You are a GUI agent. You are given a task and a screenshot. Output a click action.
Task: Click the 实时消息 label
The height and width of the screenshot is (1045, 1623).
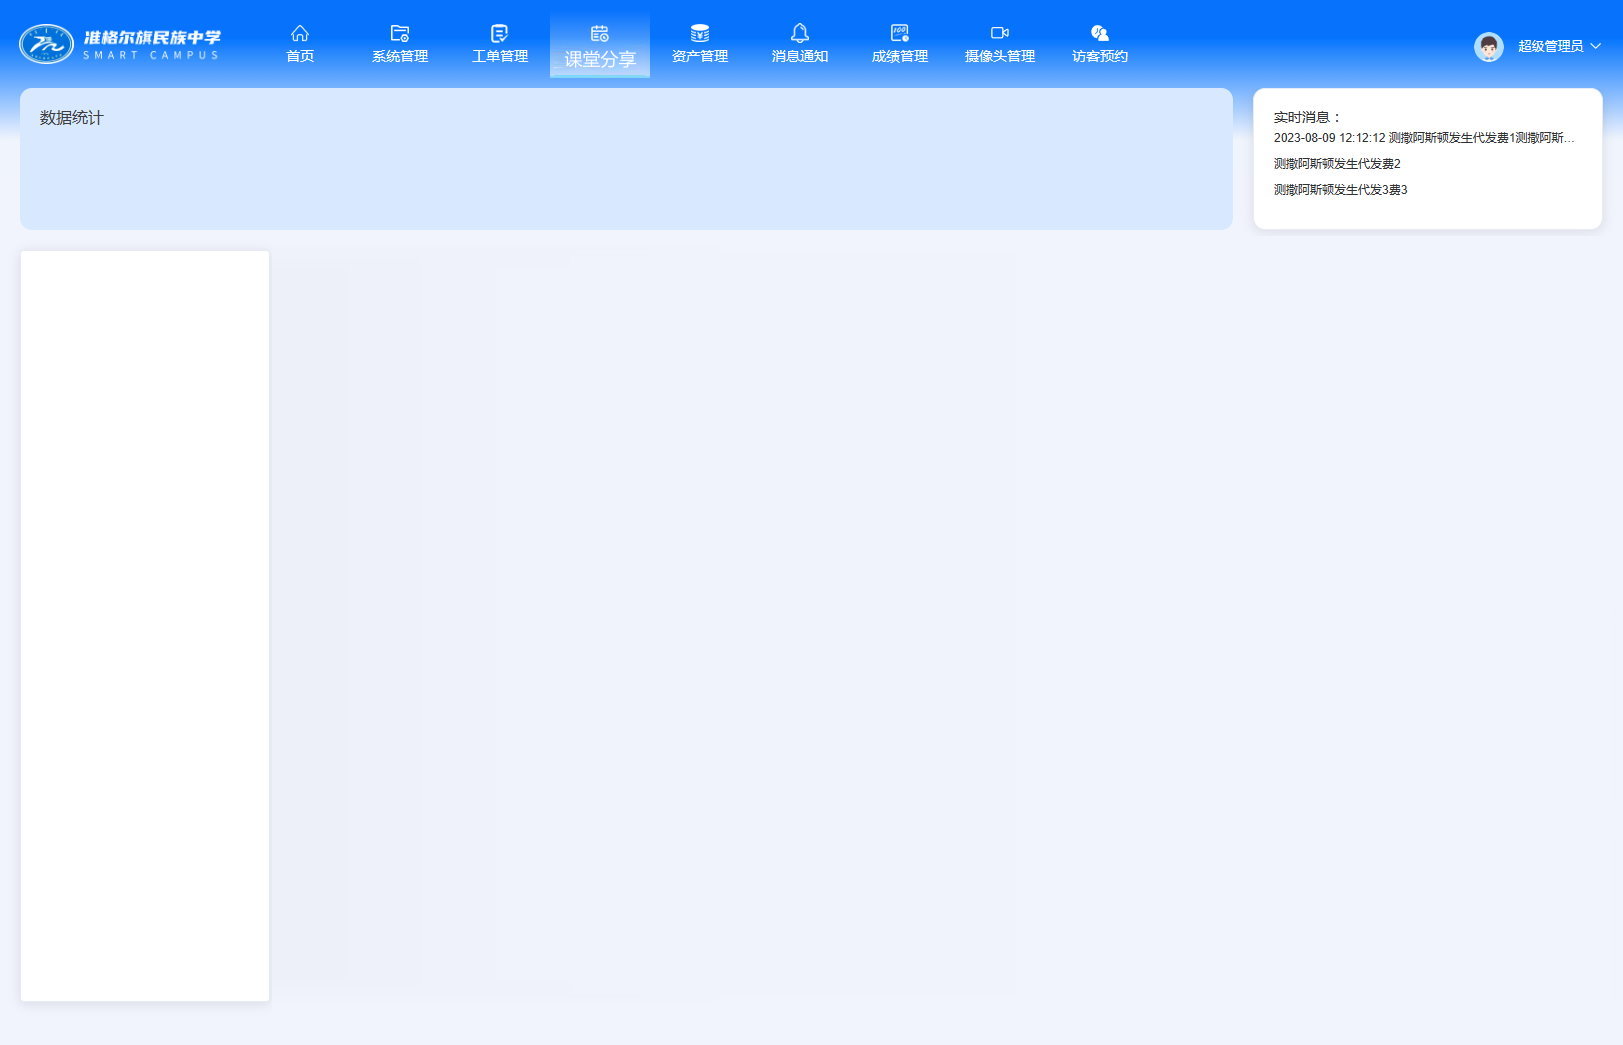[1307, 117]
